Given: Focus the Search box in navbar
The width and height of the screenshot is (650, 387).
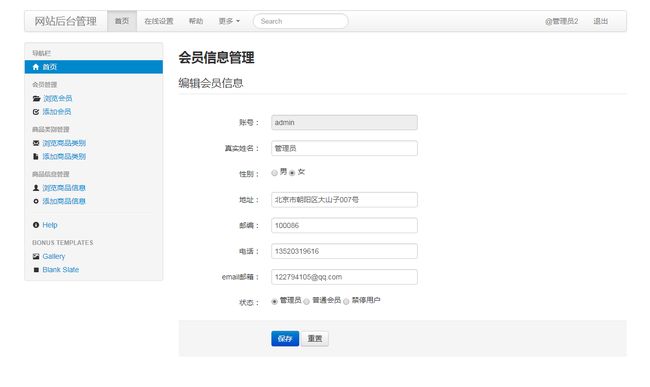Looking at the screenshot, I should point(301,21).
